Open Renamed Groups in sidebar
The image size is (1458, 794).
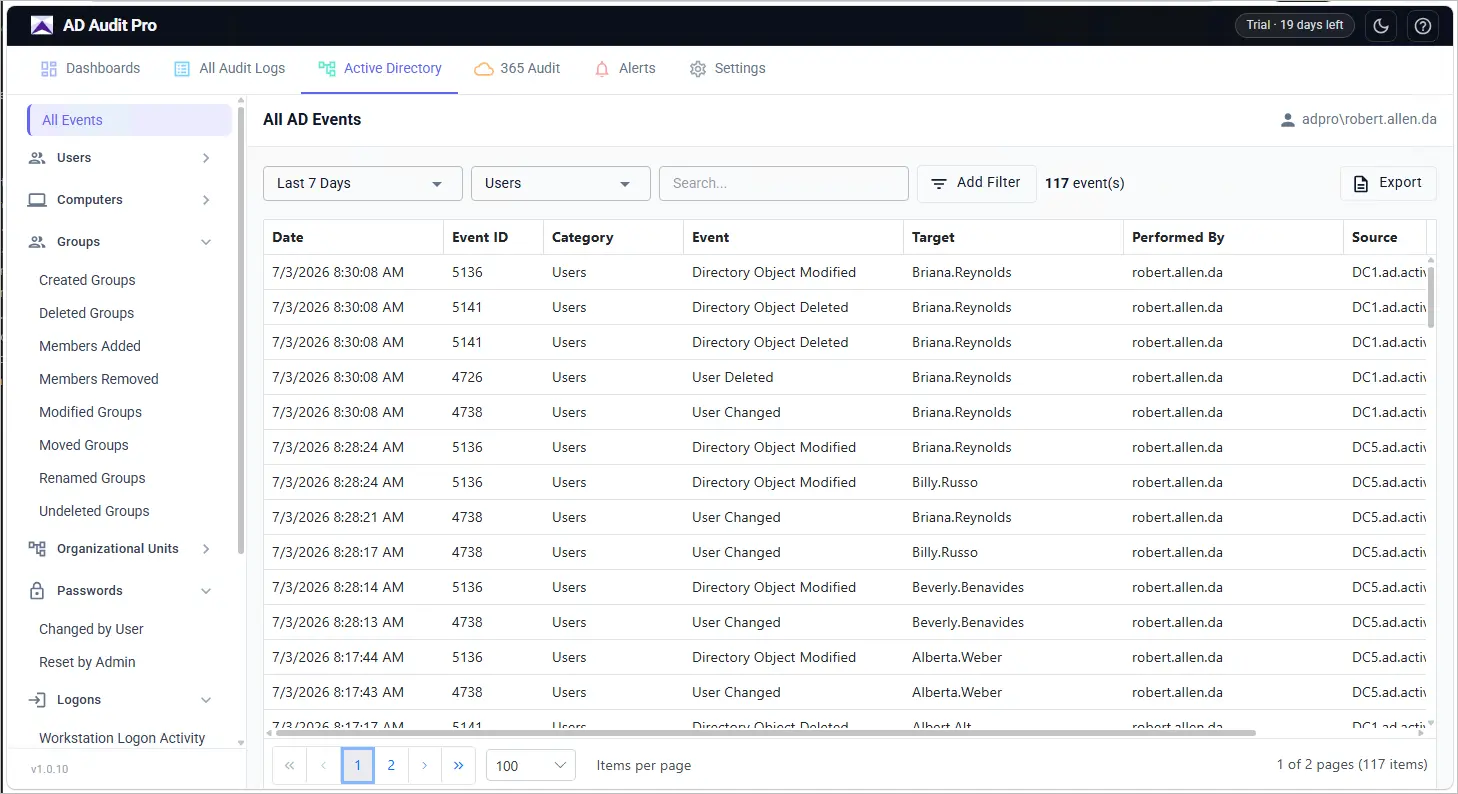92,479
